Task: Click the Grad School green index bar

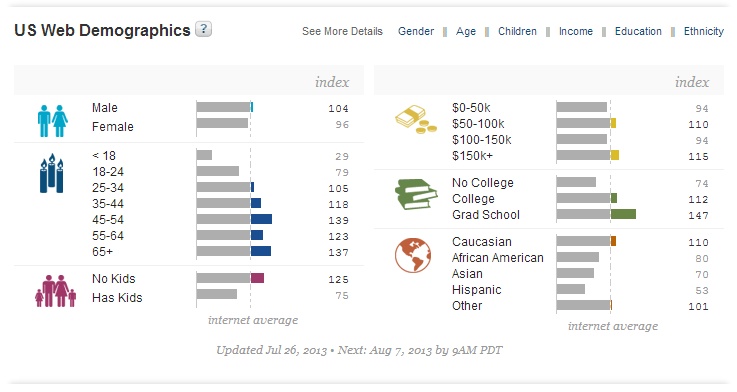Action: pos(623,214)
